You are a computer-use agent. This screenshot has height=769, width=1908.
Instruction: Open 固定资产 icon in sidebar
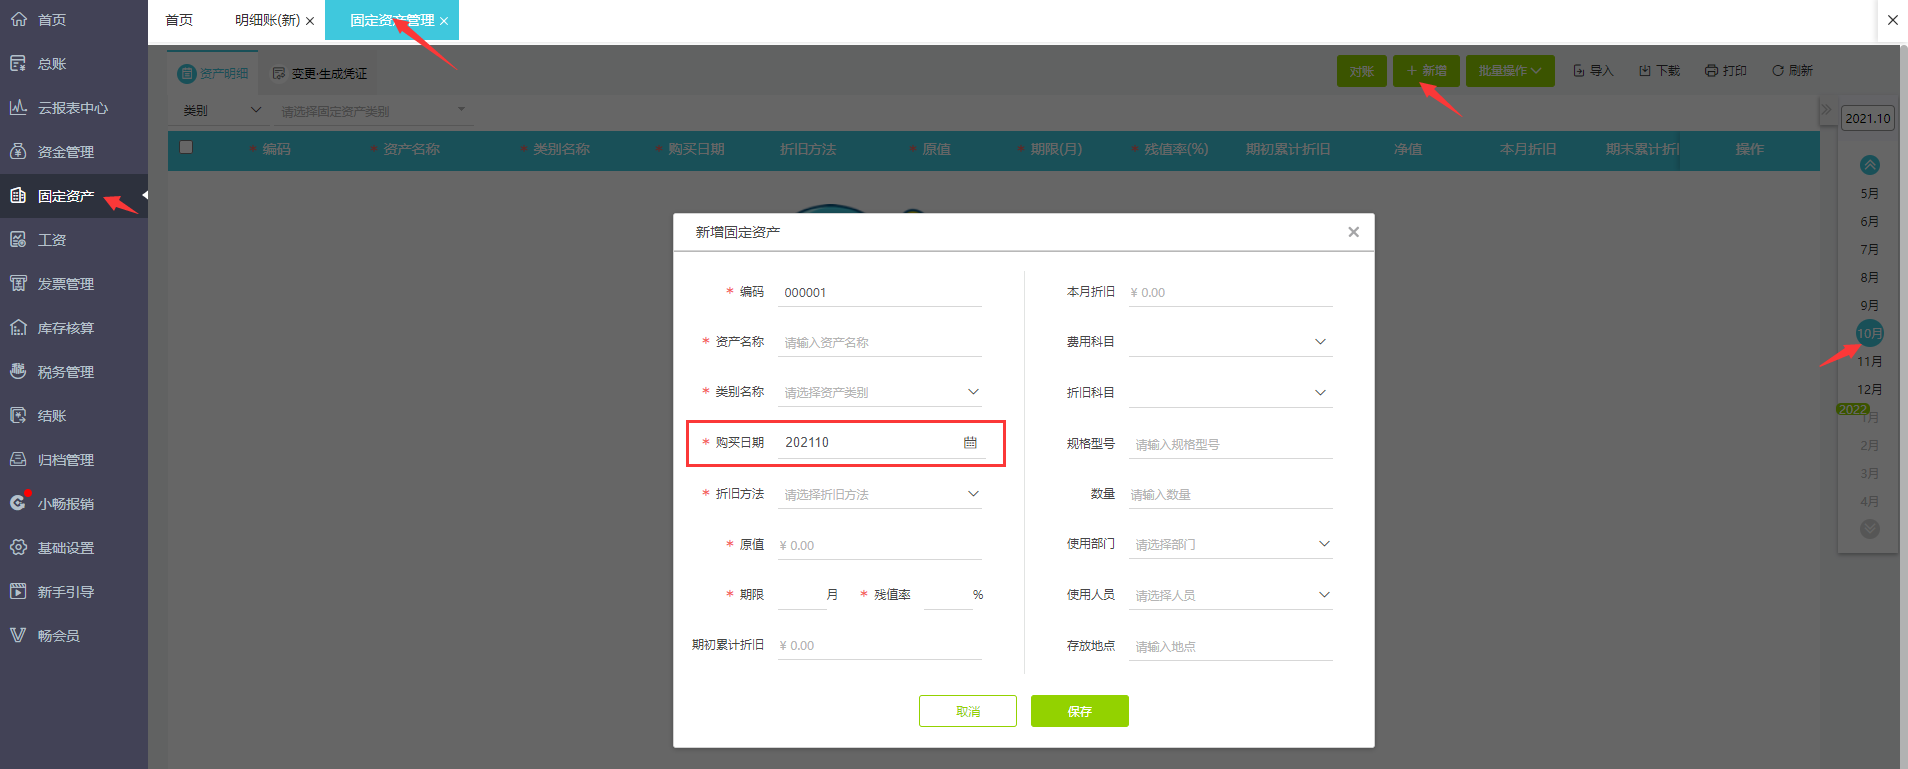tap(18, 196)
